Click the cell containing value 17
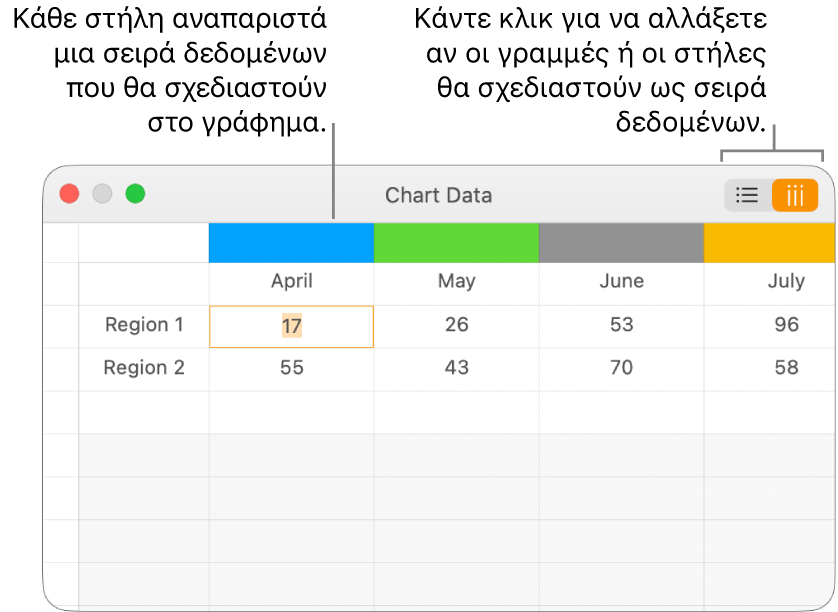Screen dimensions: 838x612 pyautogui.click(x=291, y=326)
